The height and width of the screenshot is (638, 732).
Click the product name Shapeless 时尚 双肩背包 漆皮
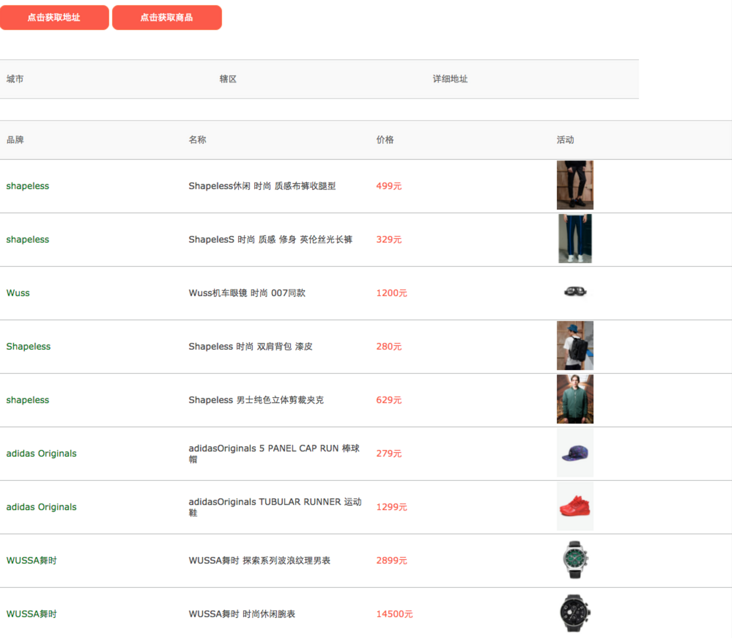(250, 346)
